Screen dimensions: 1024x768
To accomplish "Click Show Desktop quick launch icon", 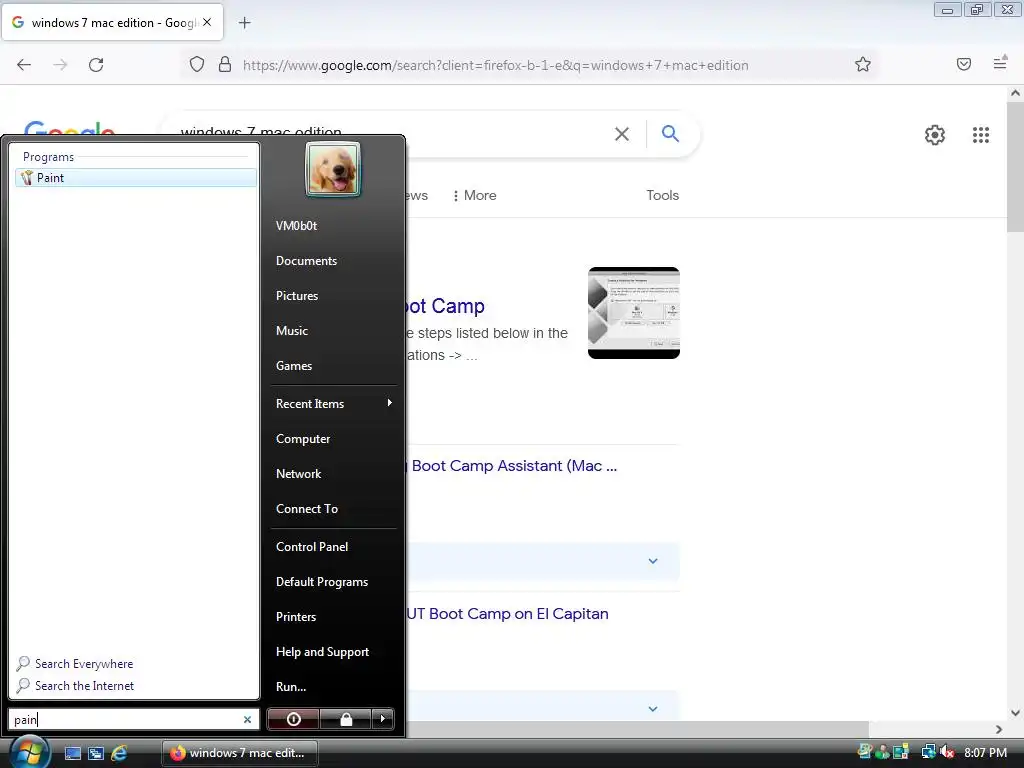I will [x=72, y=753].
